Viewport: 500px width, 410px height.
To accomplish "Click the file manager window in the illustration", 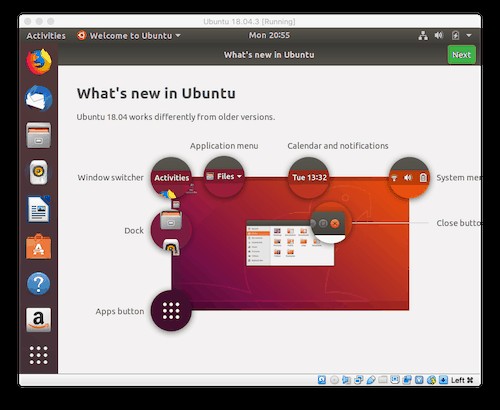I will tap(290, 243).
